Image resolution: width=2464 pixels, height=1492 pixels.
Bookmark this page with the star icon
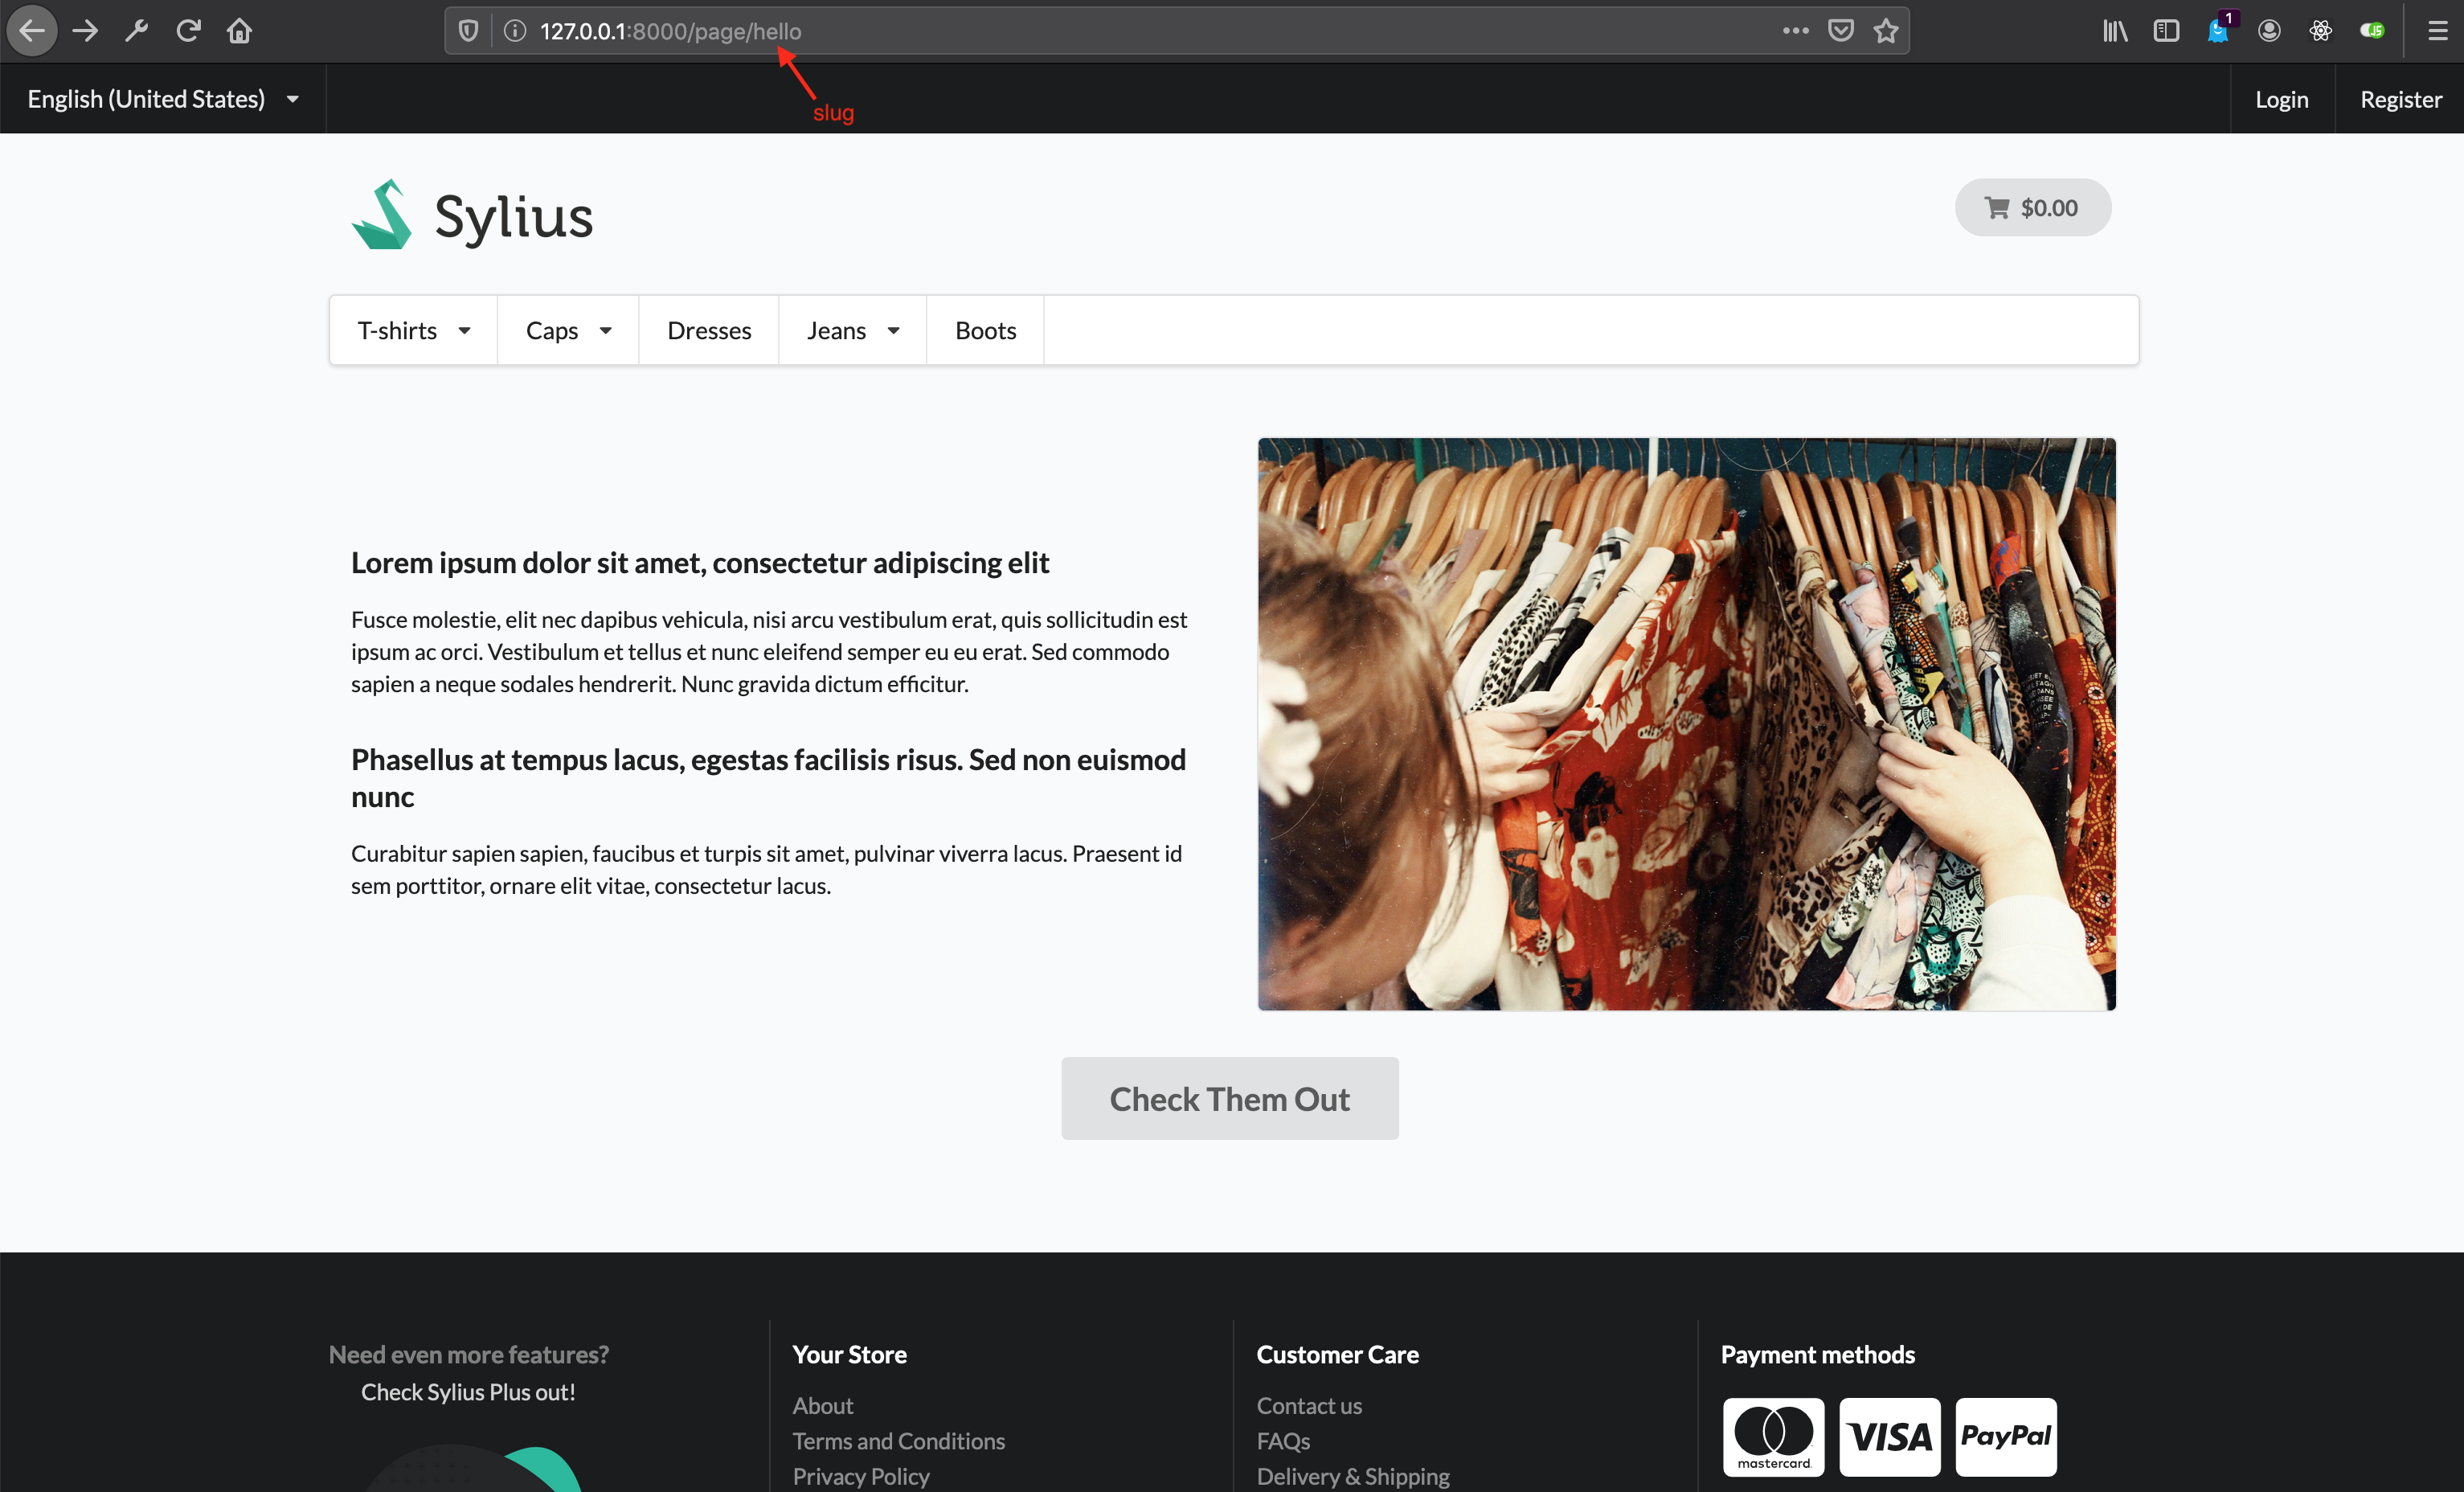tap(1886, 31)
